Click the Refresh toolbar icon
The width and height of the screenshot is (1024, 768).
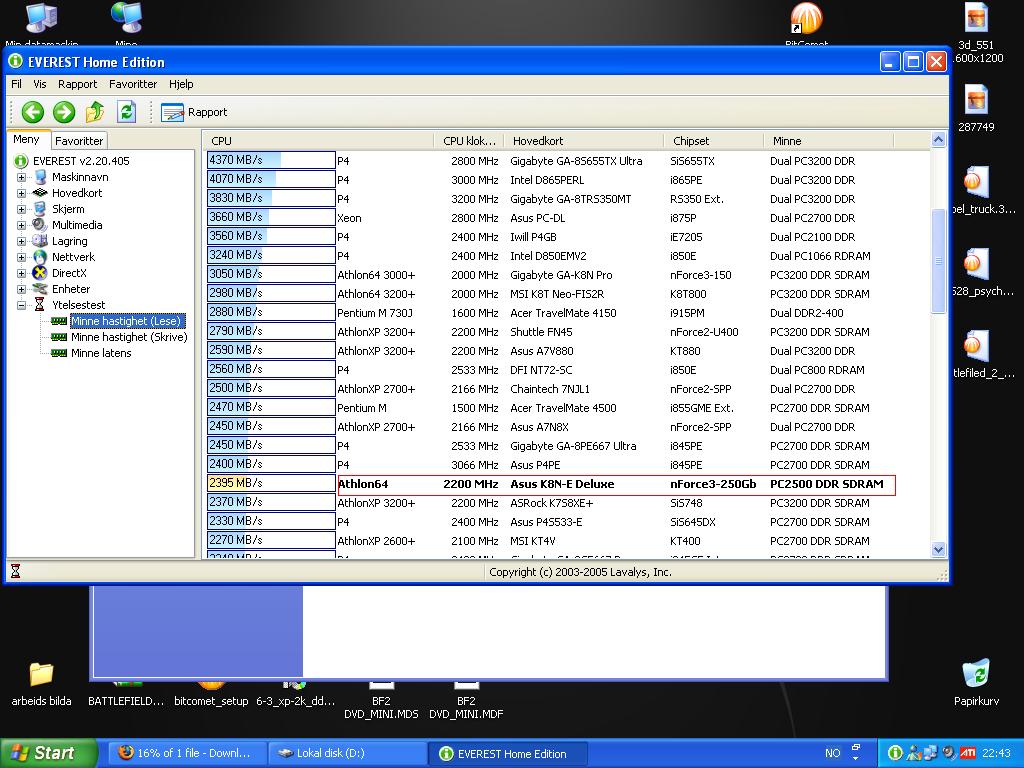pos(126,112)
